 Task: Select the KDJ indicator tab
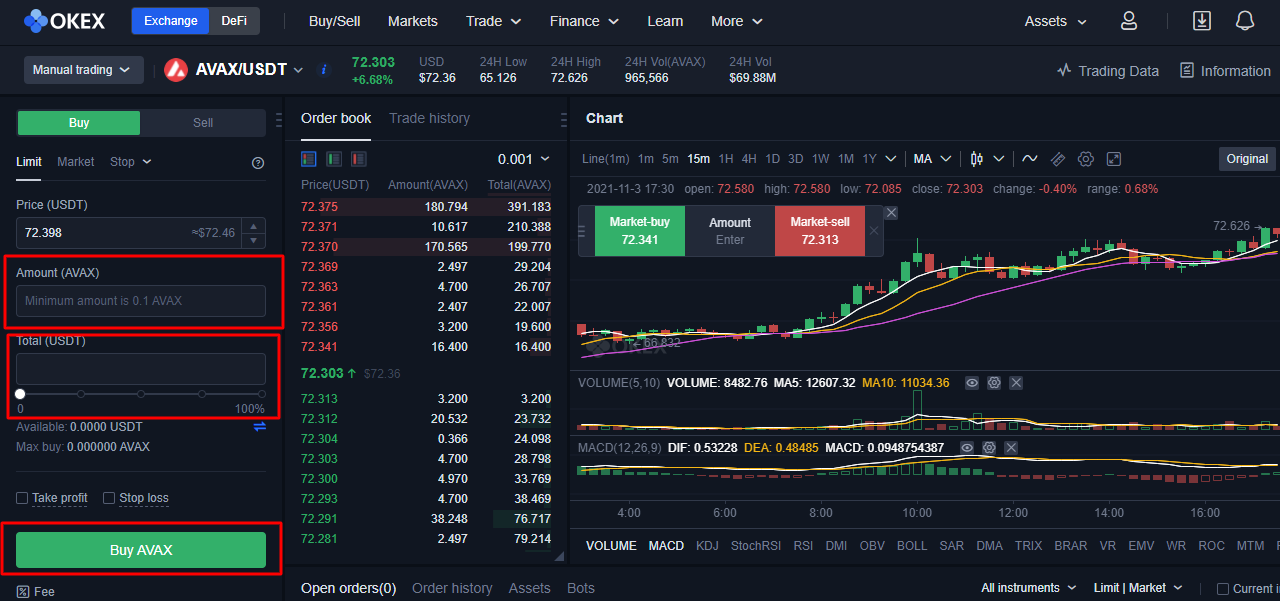coord(707,546)
